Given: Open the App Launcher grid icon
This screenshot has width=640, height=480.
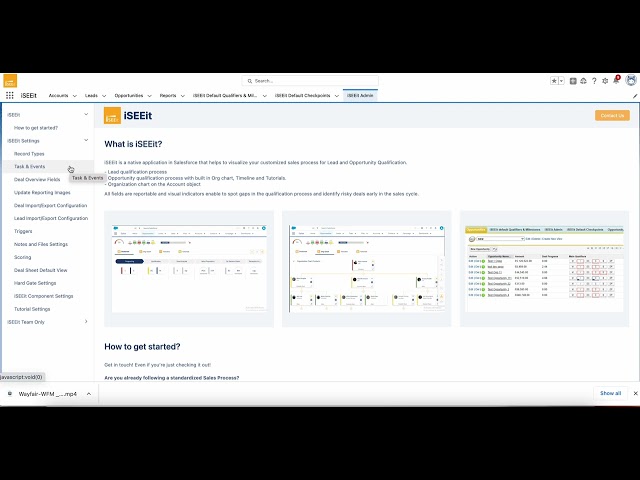Looking at the screenshot, I should (10, 96).
